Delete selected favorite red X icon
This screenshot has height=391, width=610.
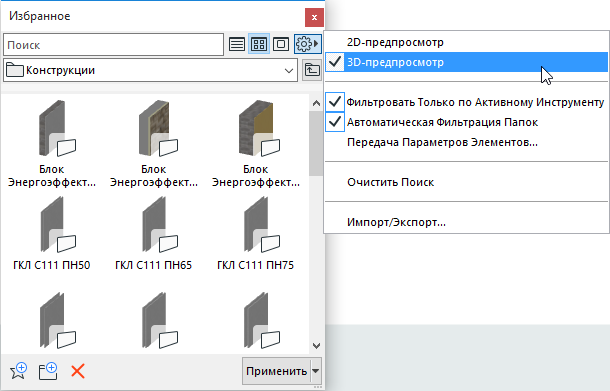[78, 371]
